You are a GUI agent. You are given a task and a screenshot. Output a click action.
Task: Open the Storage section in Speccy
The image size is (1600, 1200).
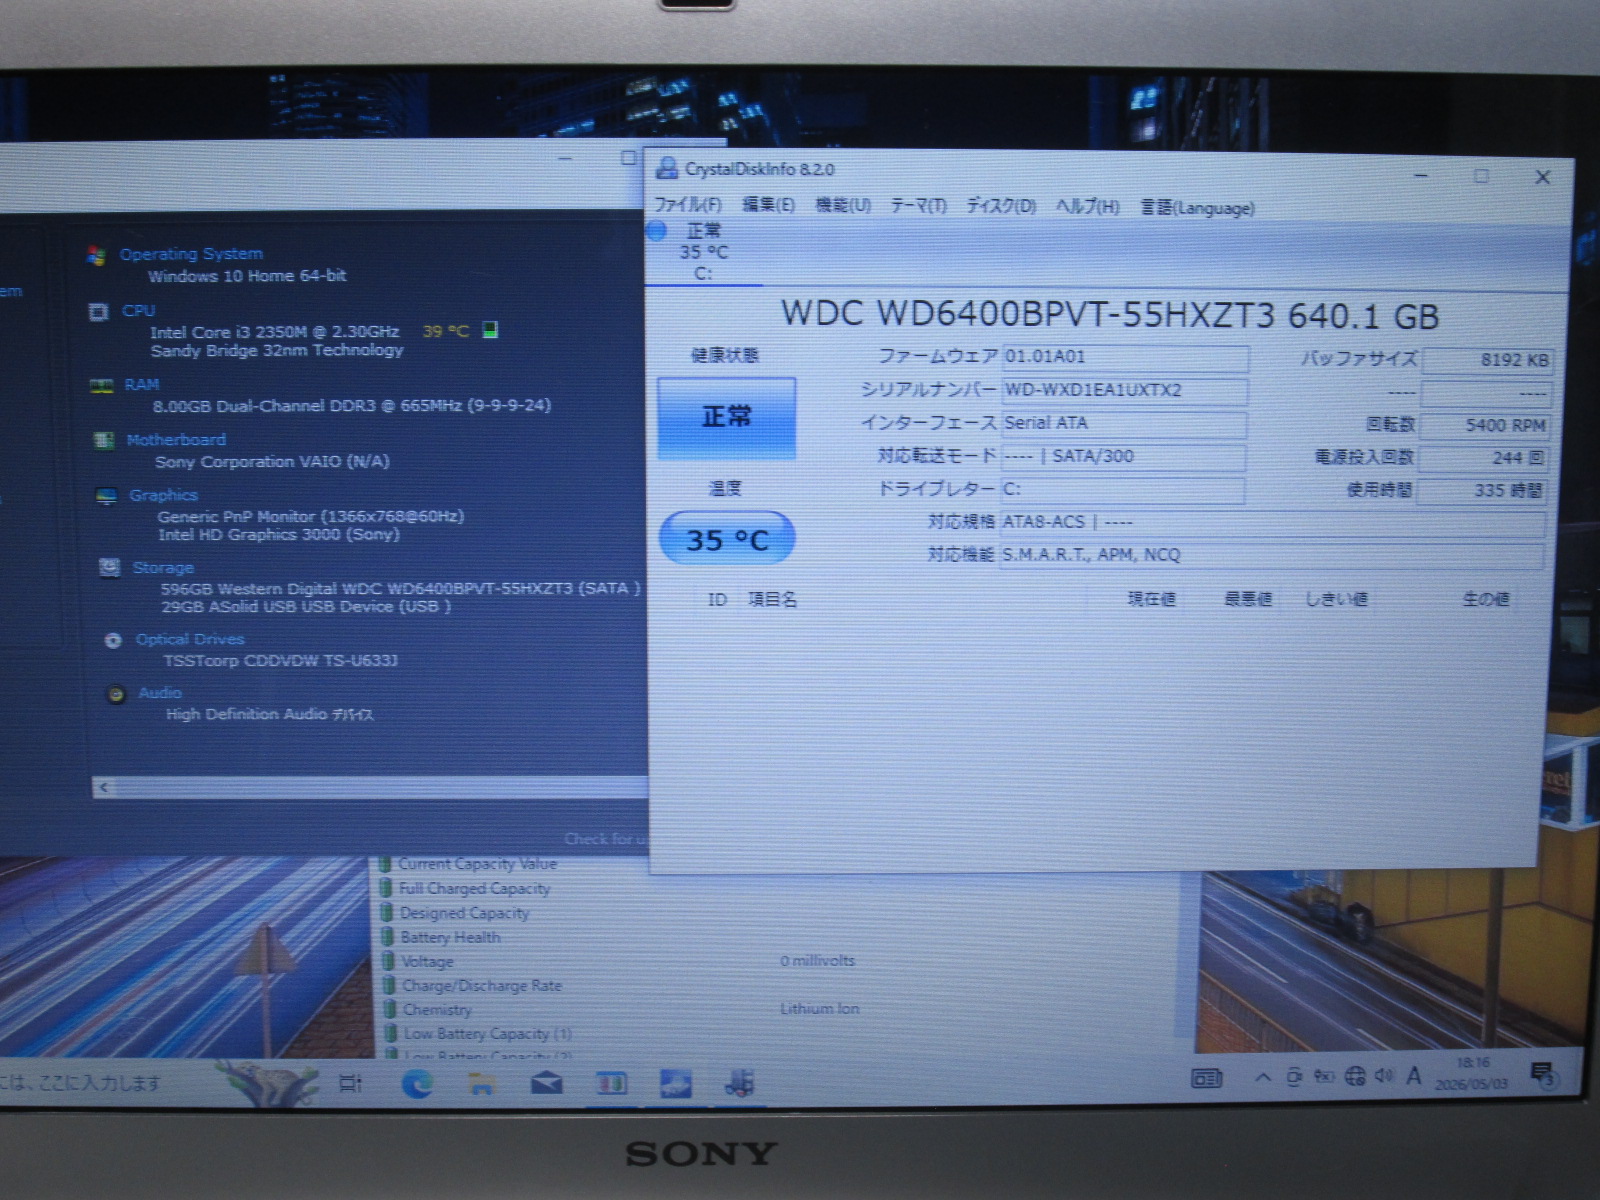click(163, 568)
